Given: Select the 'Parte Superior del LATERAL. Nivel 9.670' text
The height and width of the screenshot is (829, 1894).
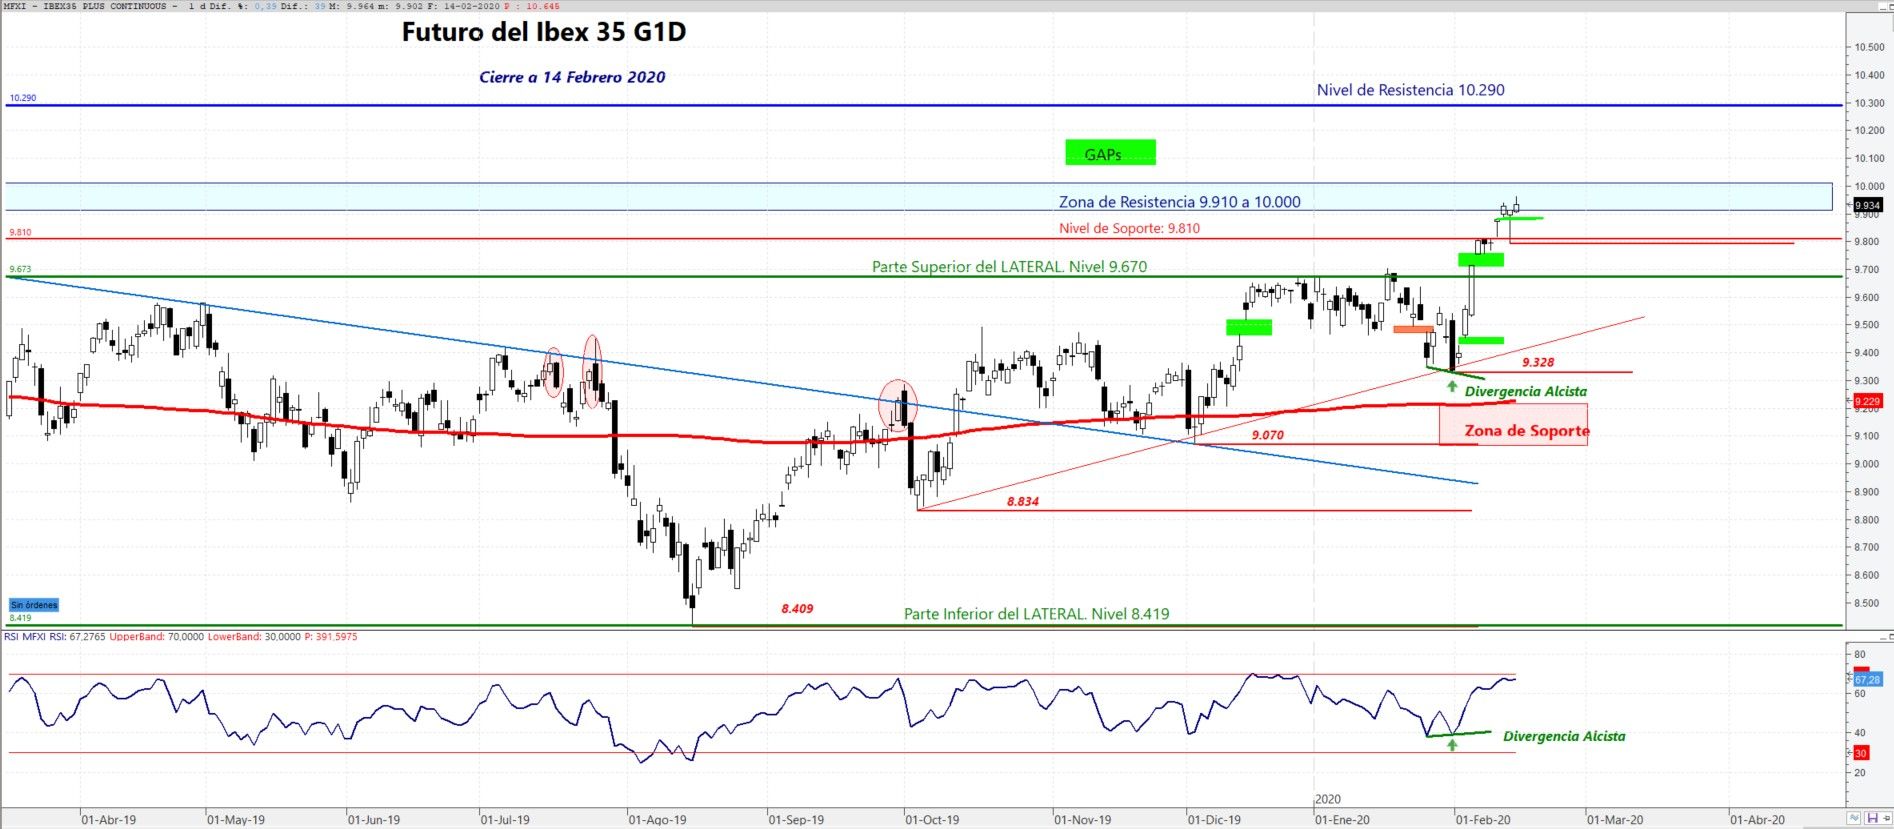Looking at the screenshot, I should [x=1009, y=267].
